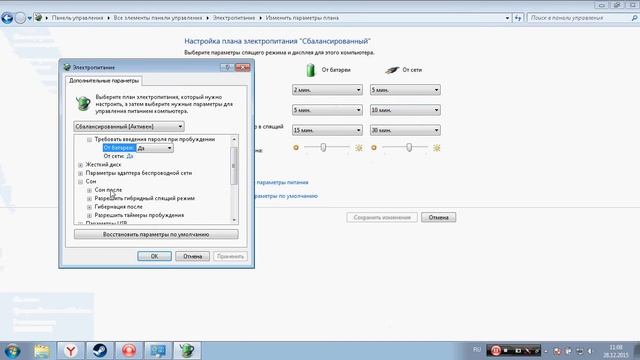The height and width of the screenshot is (360, 640).
Task: Click Отмена in the Электропитание dialog
Action: click(x=192, y=256)
